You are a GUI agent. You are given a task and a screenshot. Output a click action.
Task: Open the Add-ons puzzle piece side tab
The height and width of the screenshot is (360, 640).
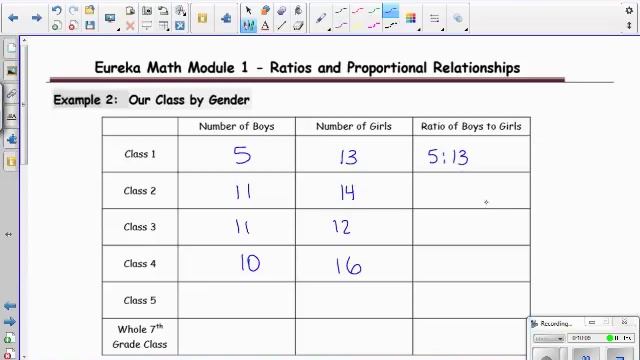pyautogui.click(x=11, y=139)
